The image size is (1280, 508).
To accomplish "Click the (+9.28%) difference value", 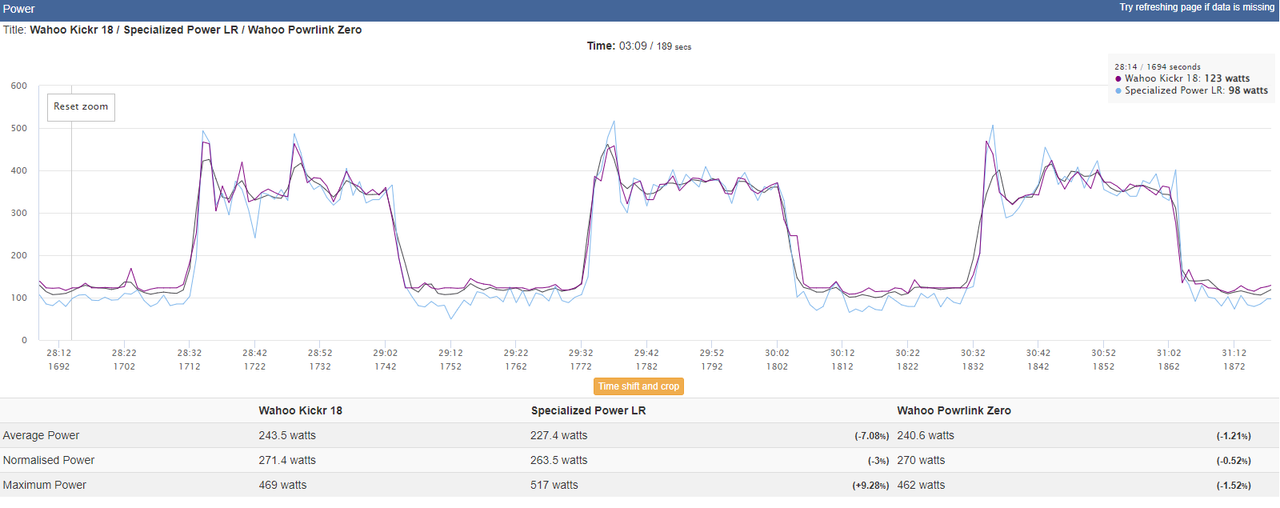I will pyautogui.click(x=871, y=486).
